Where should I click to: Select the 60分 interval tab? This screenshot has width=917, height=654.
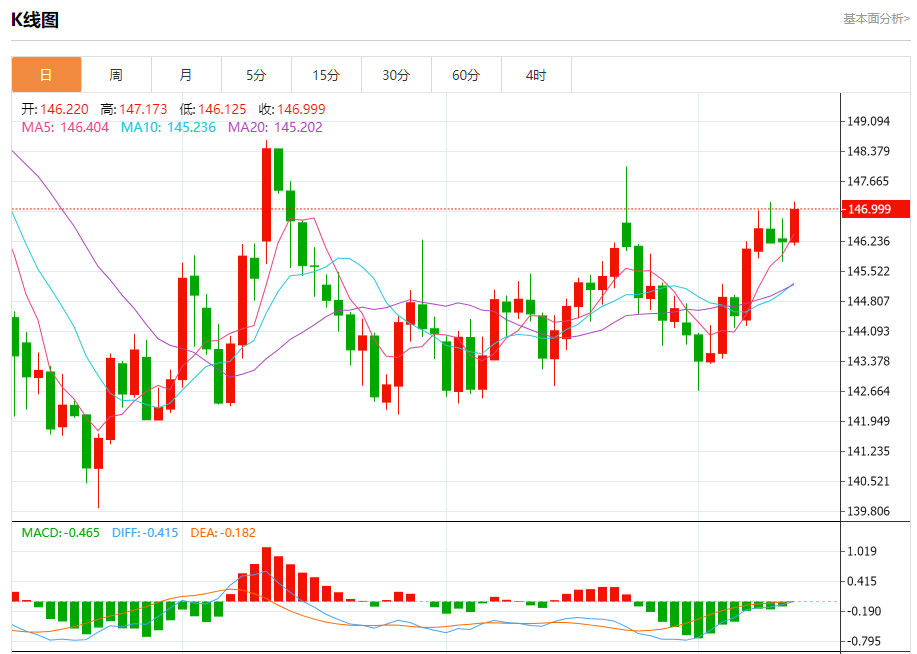(x=466, y=75)
